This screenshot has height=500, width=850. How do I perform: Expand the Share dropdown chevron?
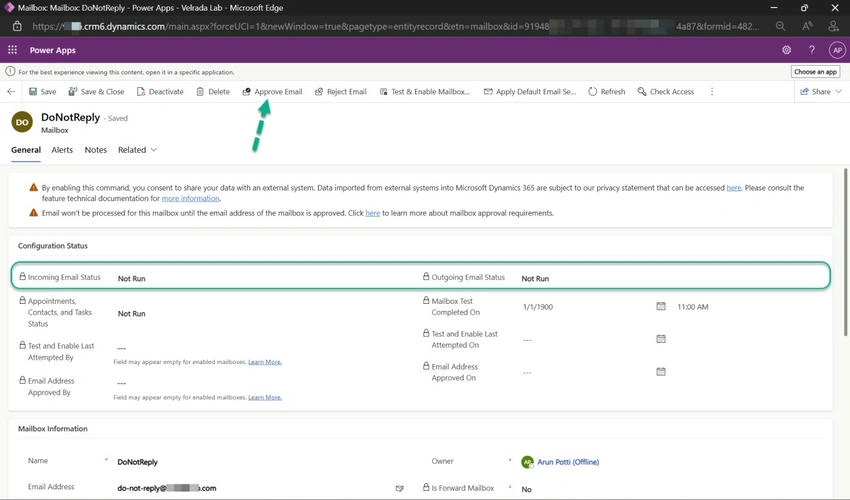coord(839,92)
